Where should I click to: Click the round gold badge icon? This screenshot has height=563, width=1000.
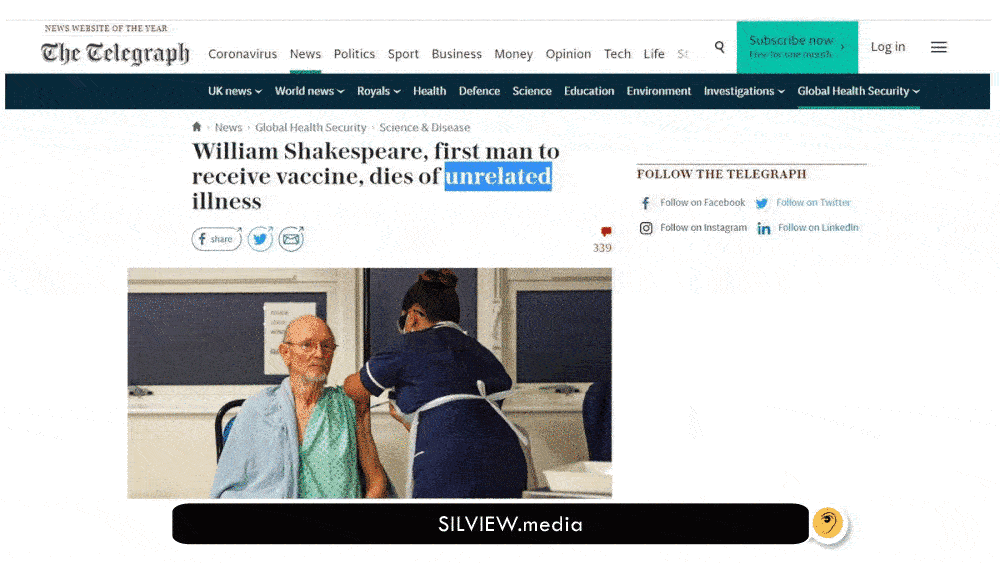point(828,523)
